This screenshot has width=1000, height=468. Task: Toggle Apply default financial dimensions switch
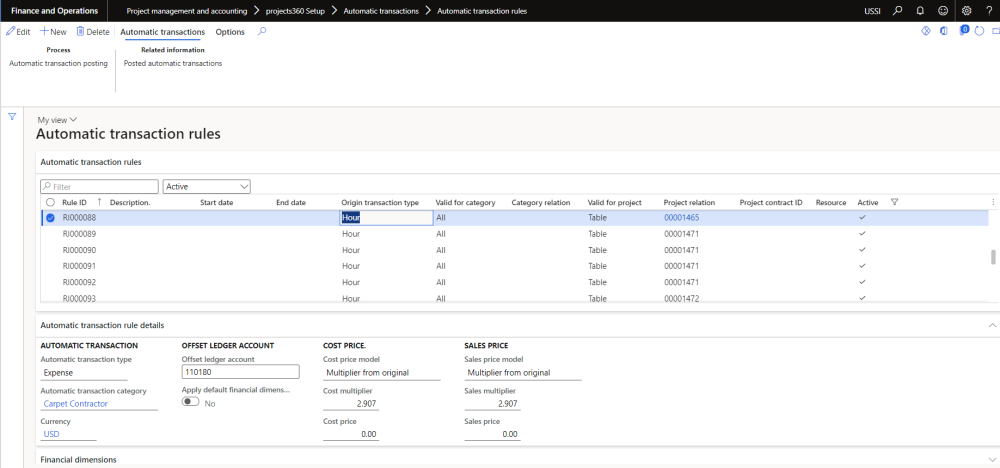click(190, 402)
